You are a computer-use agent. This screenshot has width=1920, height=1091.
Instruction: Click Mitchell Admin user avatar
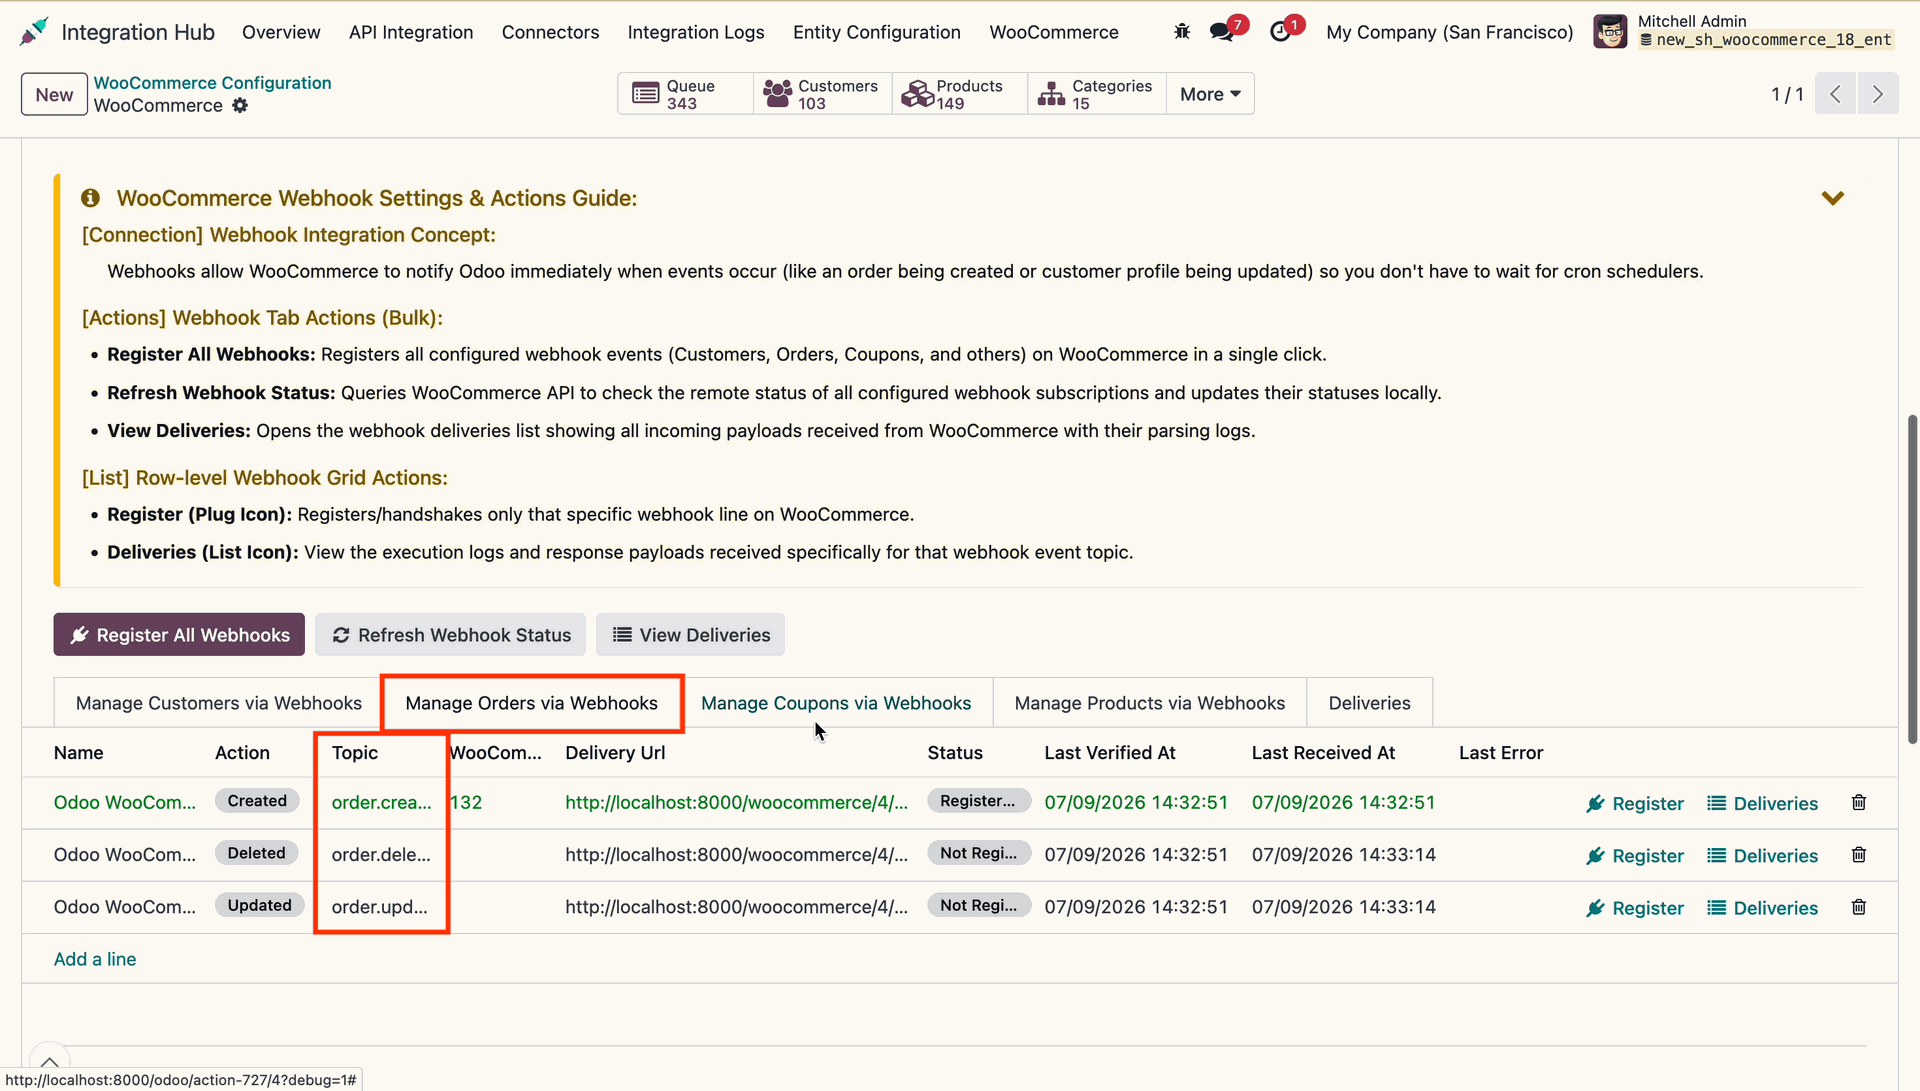point(1610,32)
